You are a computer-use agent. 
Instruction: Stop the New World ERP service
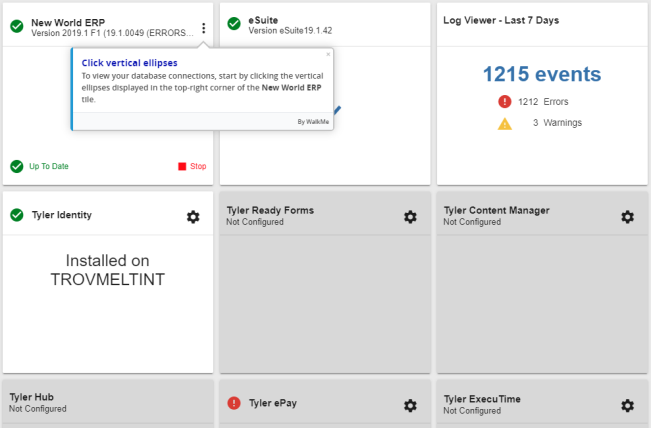tap(192, 166)
